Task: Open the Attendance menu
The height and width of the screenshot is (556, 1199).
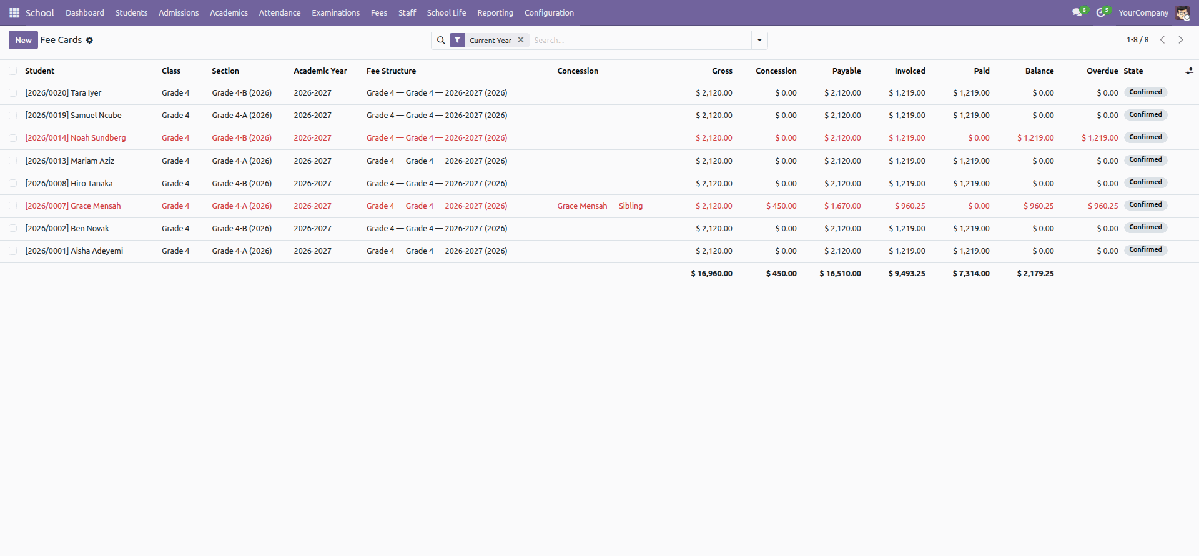Action: [279, 13]
